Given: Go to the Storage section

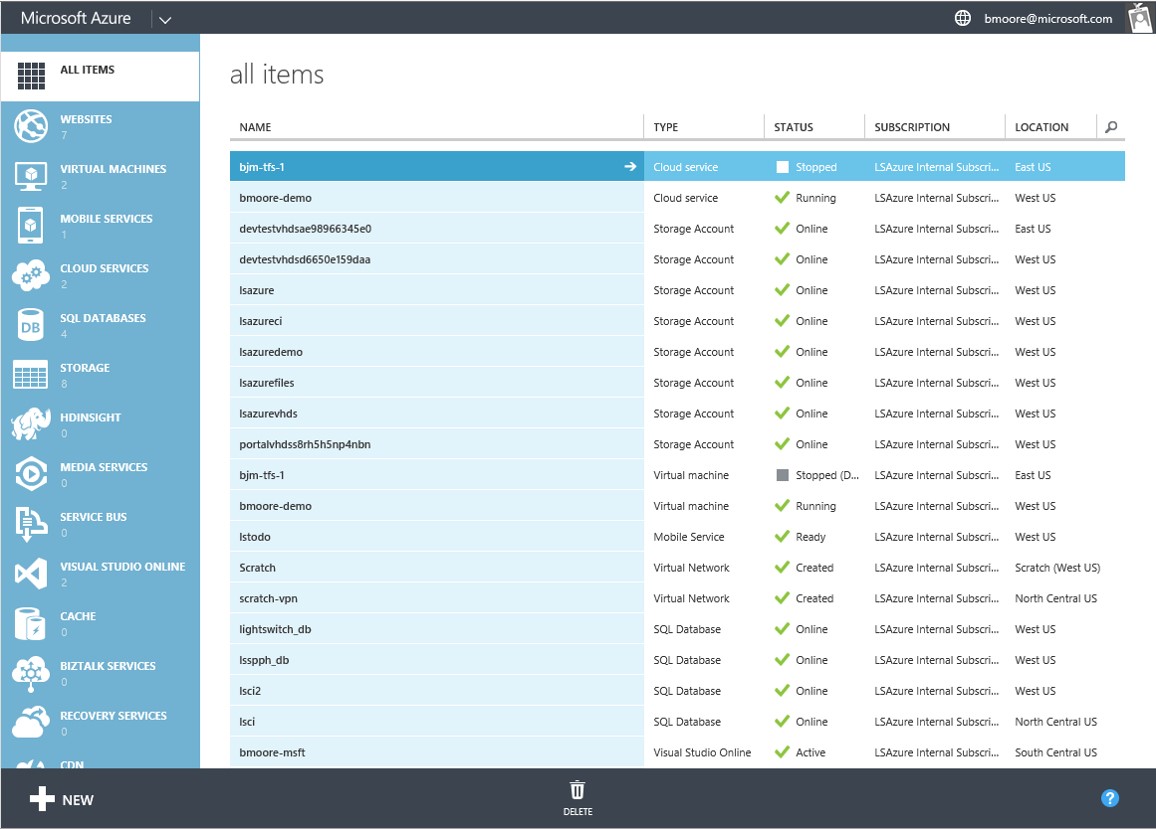Looking at the screenshot, I should click(100, 375).
